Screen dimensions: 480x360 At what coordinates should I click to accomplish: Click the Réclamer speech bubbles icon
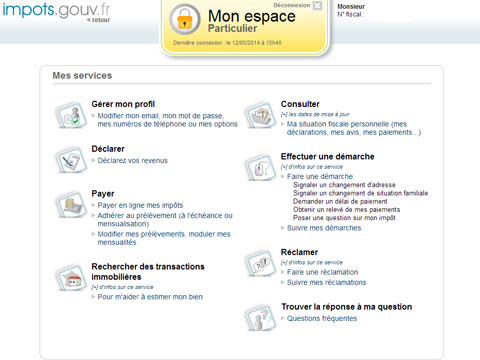tap(261, 263)
